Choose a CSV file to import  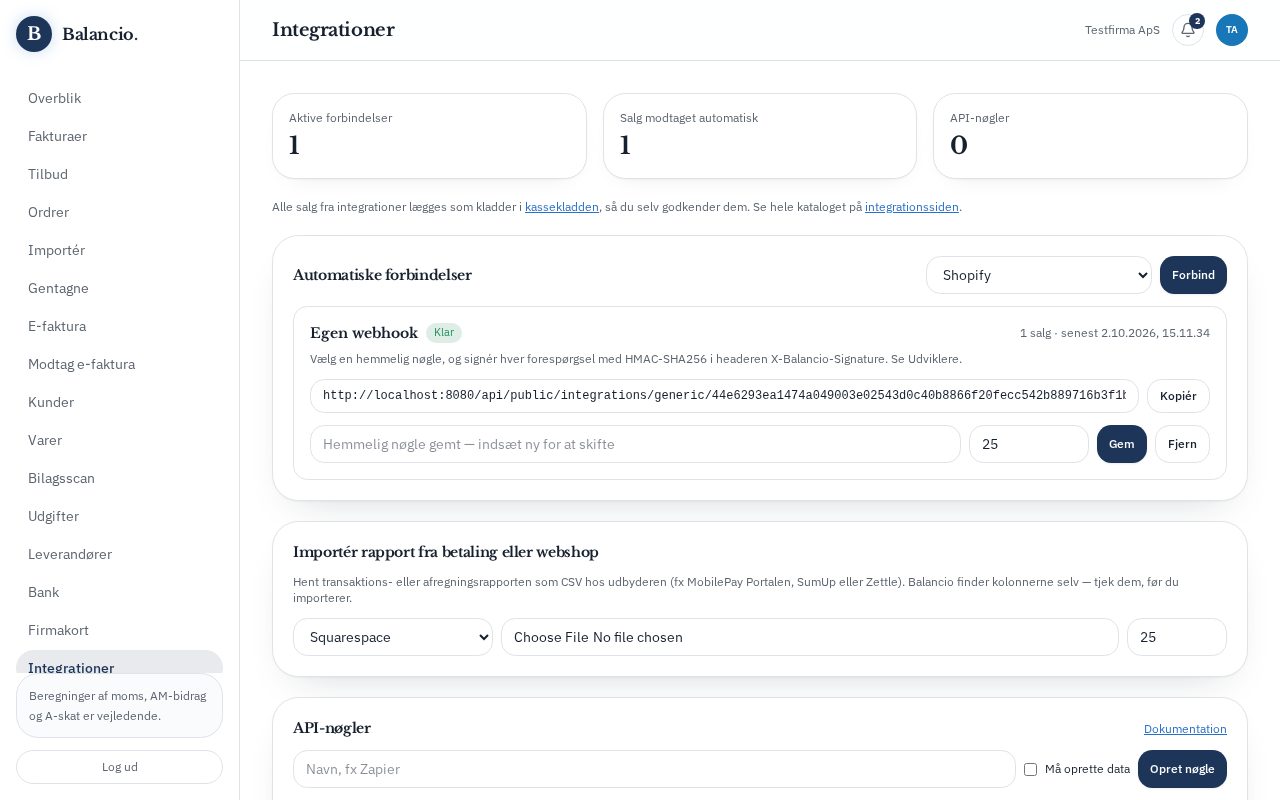(810, 637)
